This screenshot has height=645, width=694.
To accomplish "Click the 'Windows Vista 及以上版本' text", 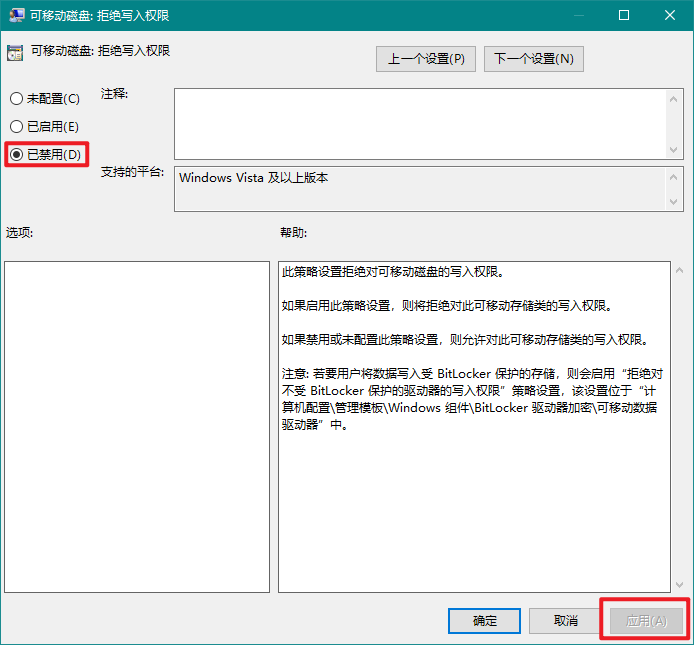I will click(254, 178).
